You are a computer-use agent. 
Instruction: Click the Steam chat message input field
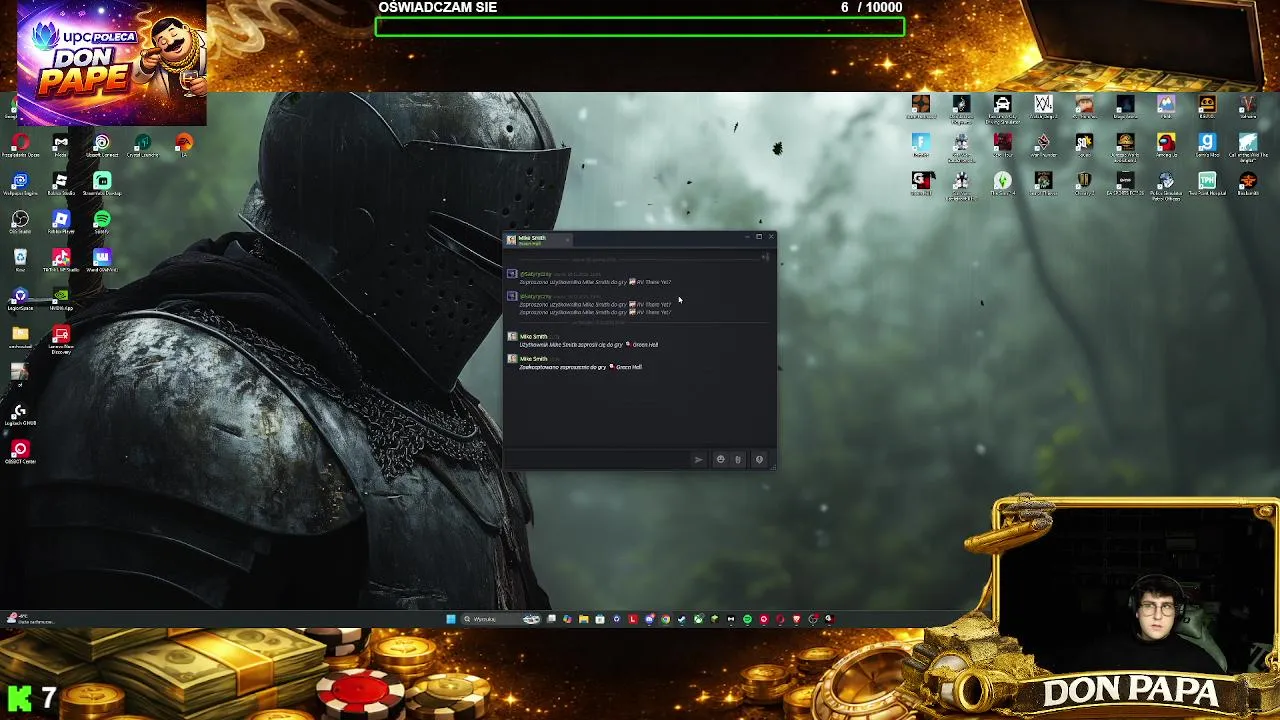(x=597, y=459)
